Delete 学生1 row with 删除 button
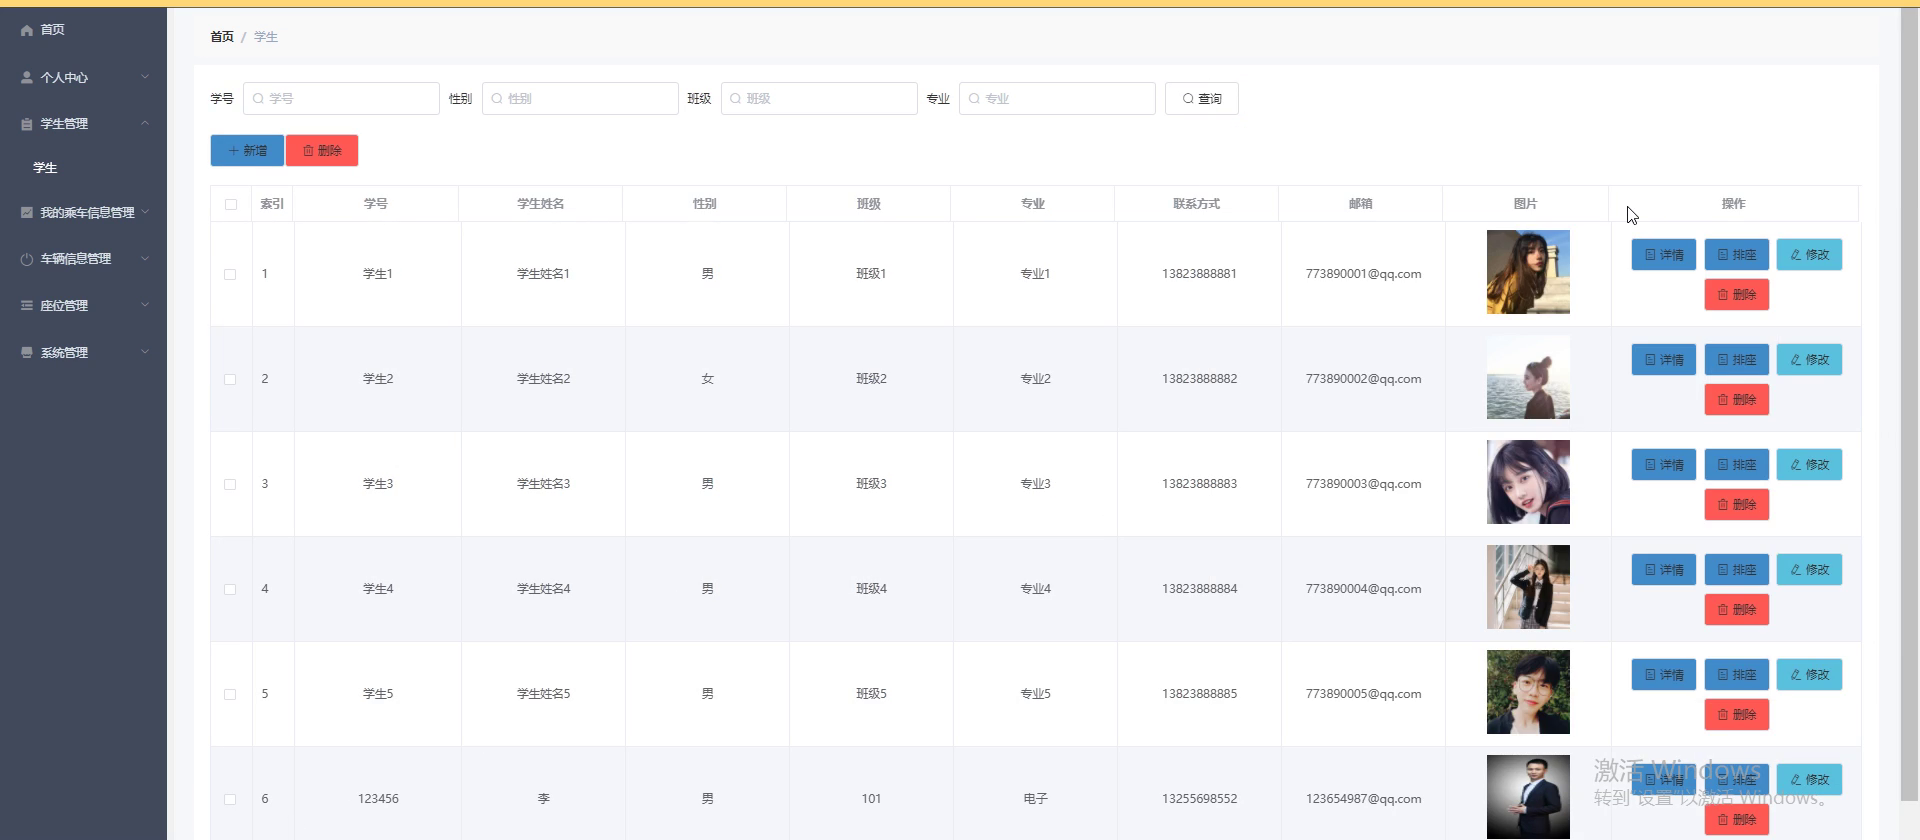This screenshot has height=840, width=1920. [x=1737, y=295]
